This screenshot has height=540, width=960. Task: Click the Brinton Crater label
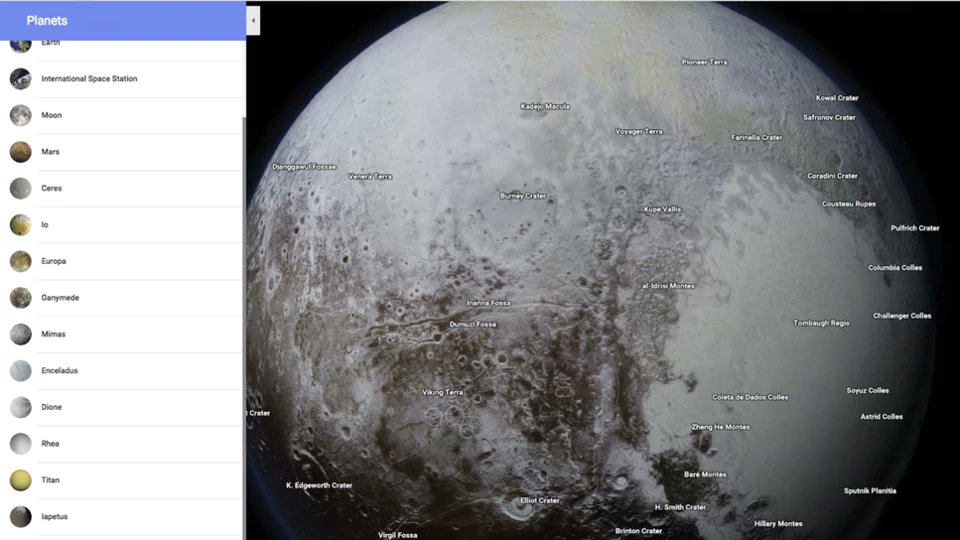click(639, 531)
